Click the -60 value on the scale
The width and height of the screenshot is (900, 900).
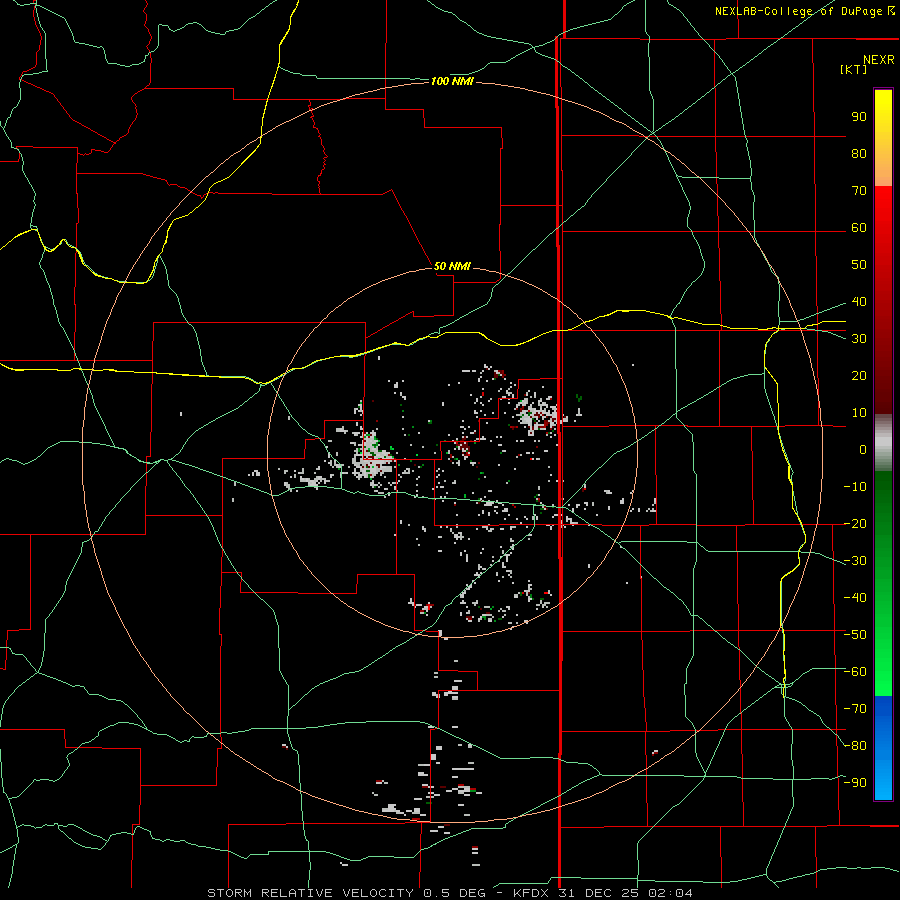(855, 672)
